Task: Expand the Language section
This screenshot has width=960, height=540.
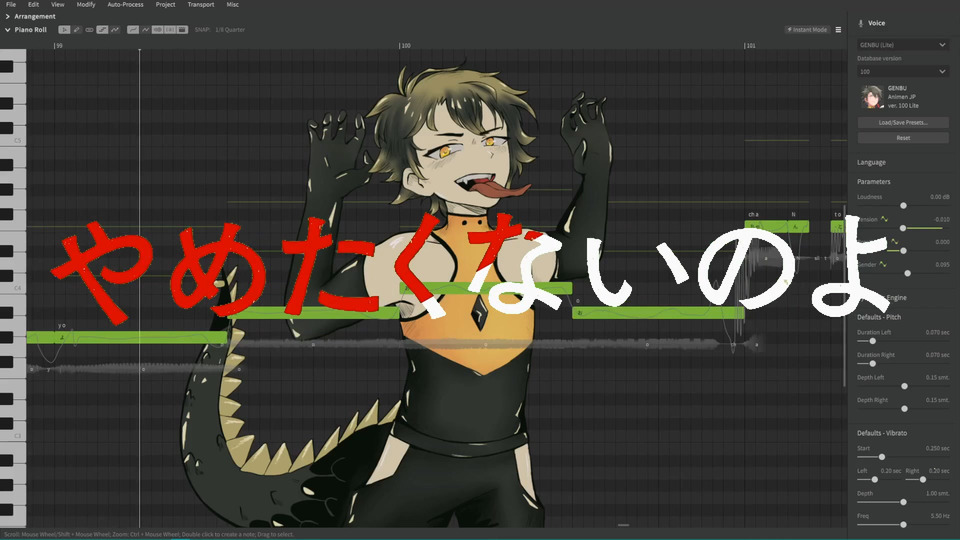Action: (x=871, y=163)
